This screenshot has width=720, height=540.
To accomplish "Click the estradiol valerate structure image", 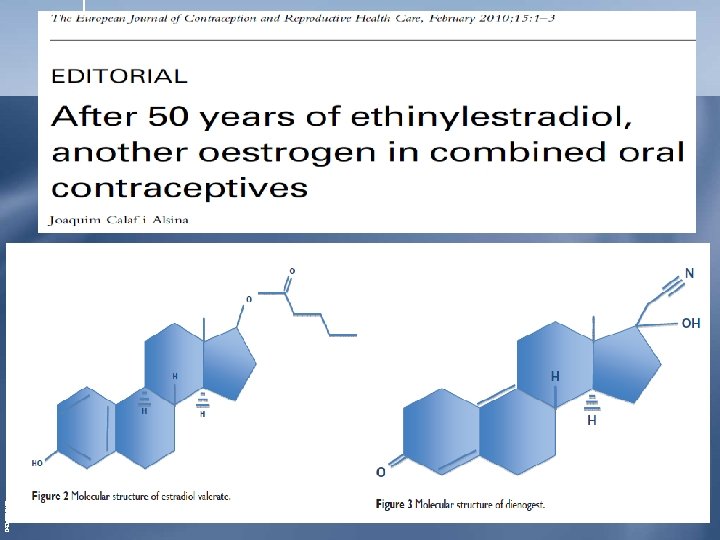I will (x=194, y=368).
